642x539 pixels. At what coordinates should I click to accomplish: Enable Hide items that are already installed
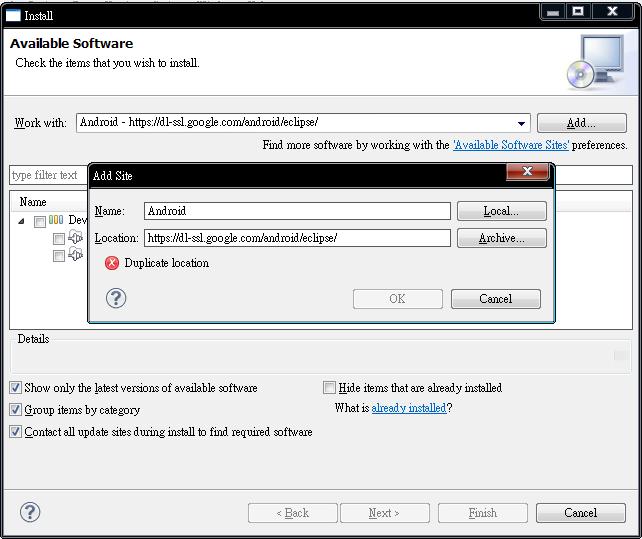[x=329, y=387]
